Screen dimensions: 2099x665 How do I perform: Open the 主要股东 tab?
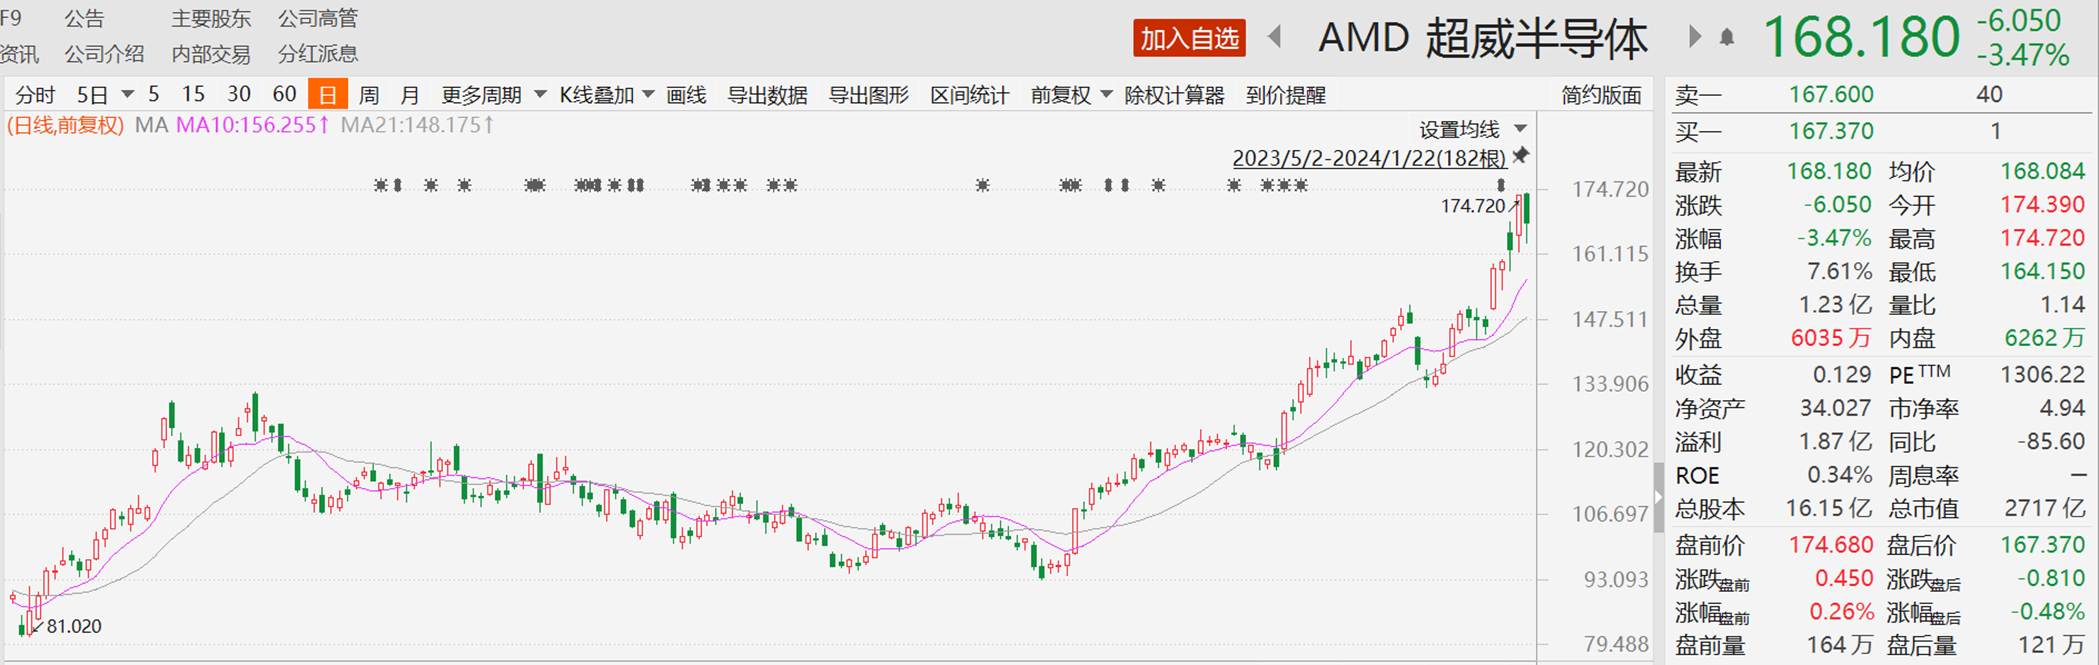211,19
